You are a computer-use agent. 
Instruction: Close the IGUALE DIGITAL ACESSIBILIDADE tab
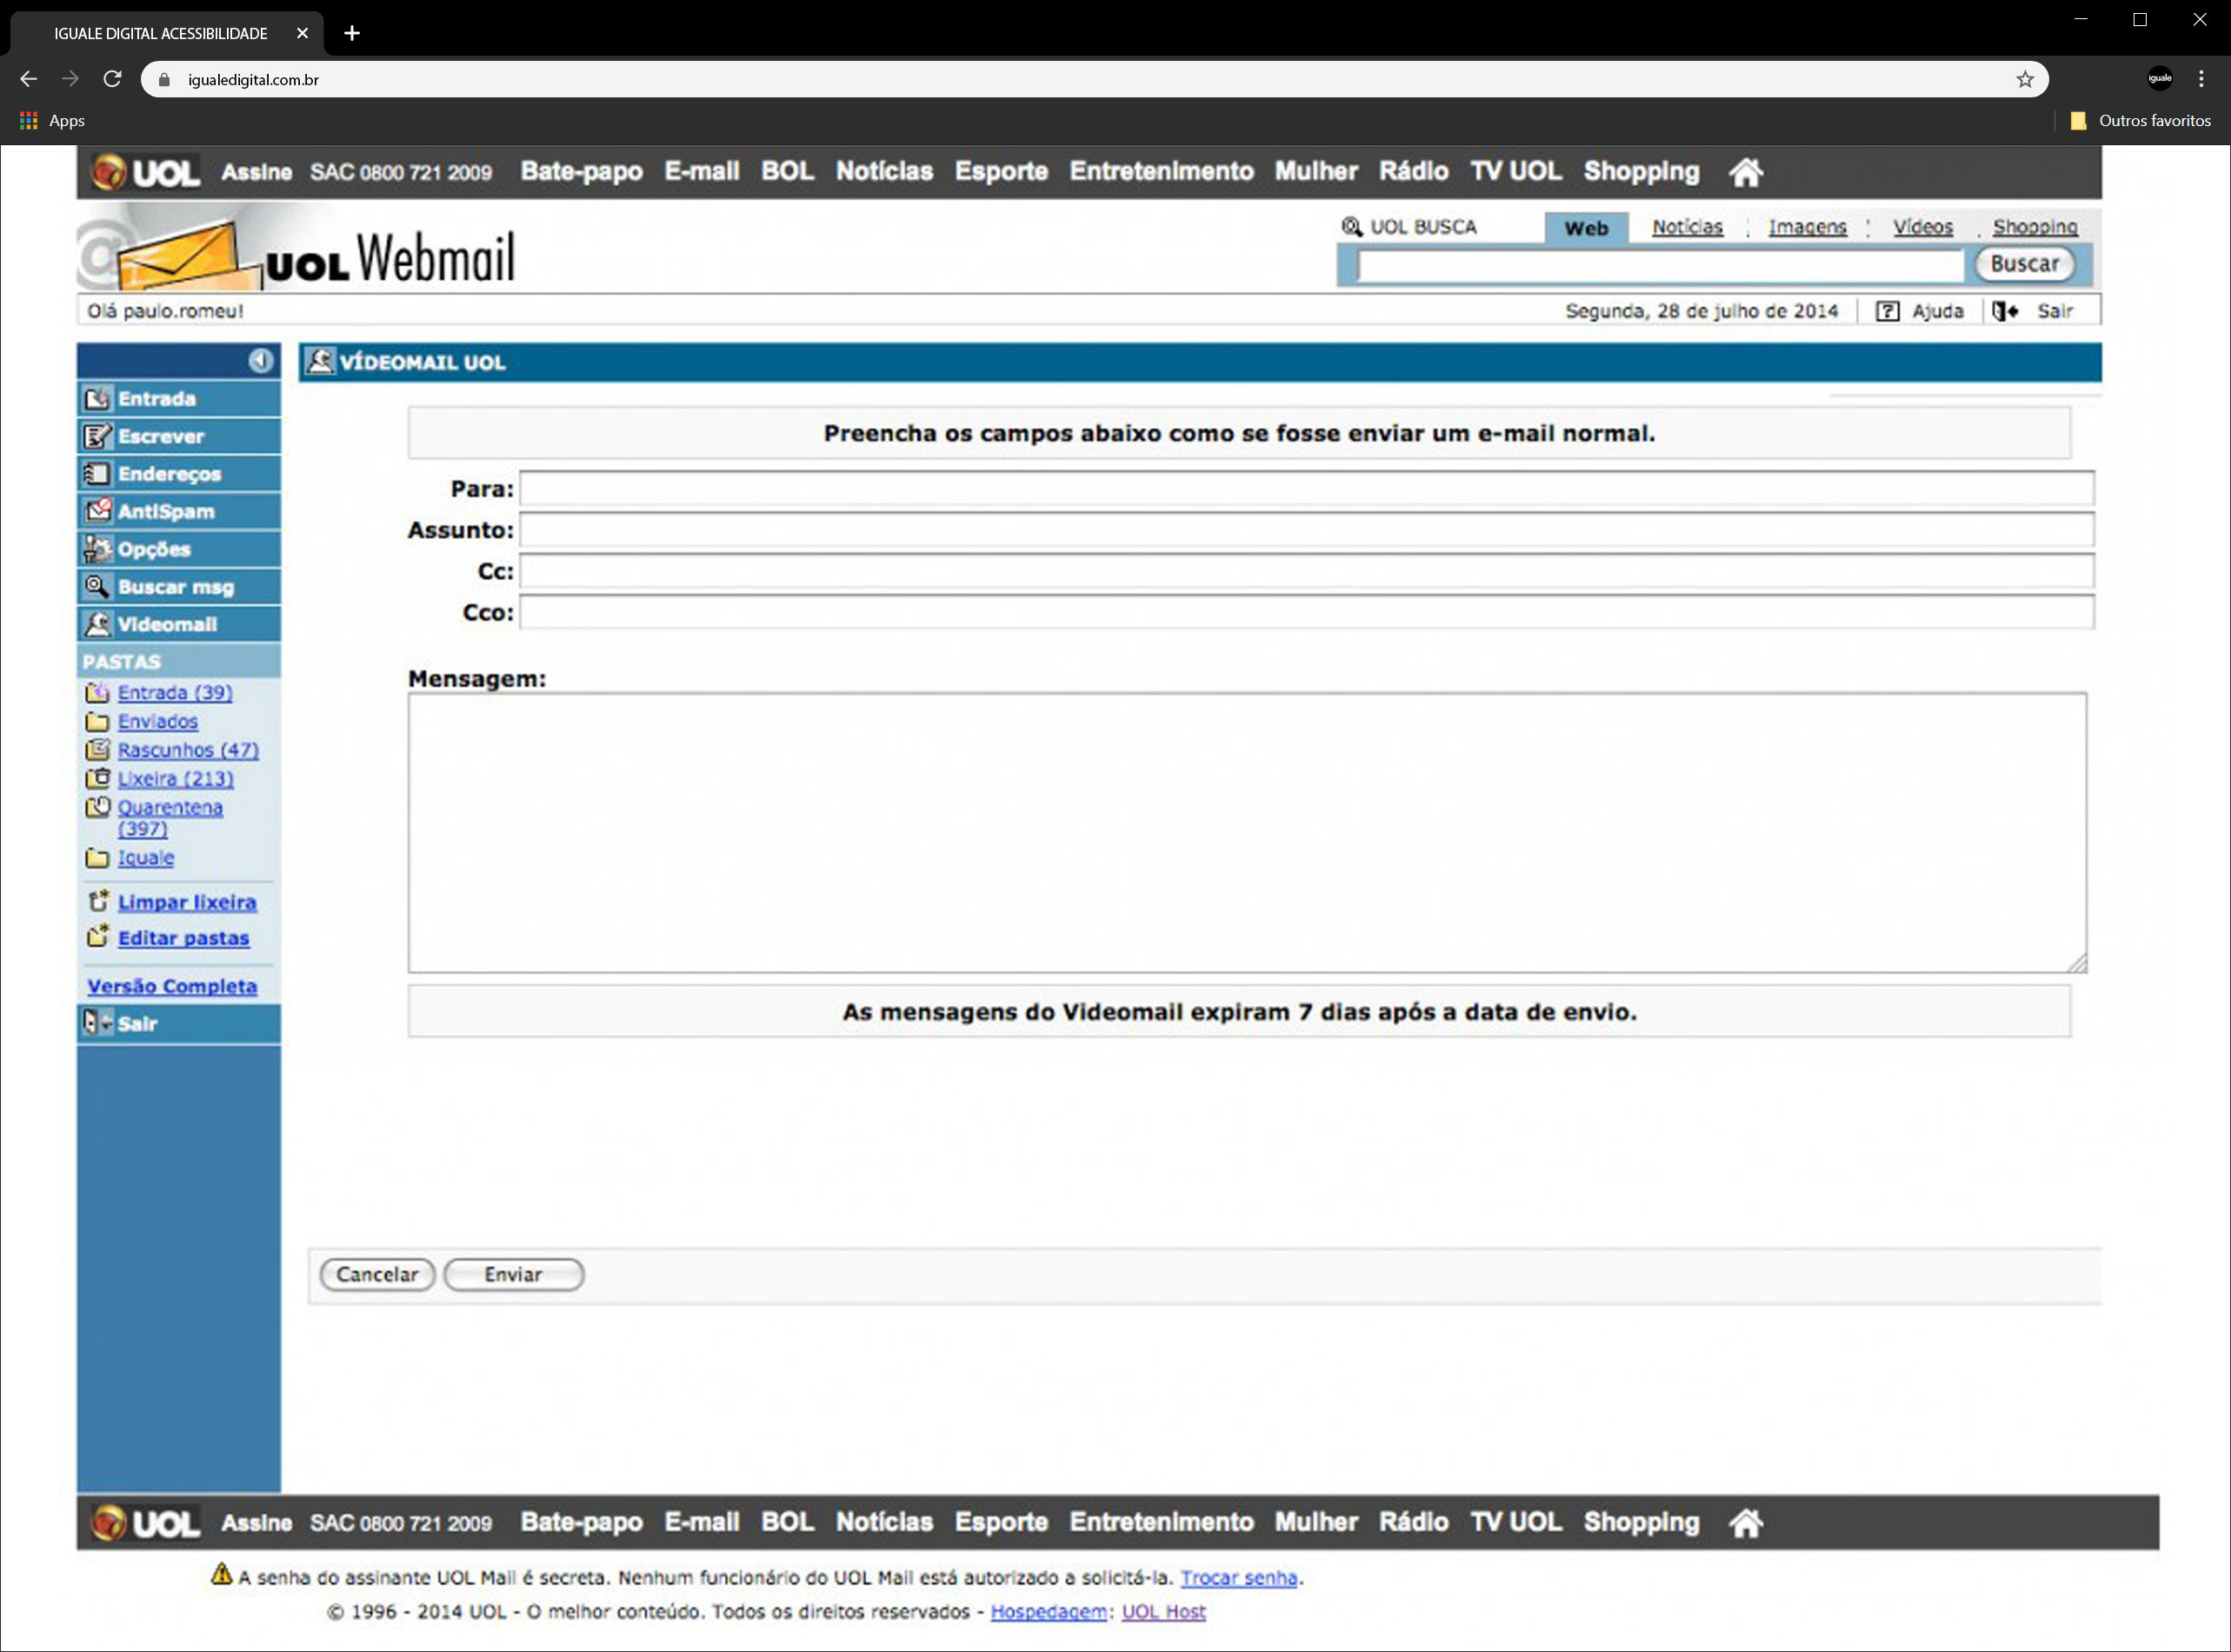tap(302, 33)
